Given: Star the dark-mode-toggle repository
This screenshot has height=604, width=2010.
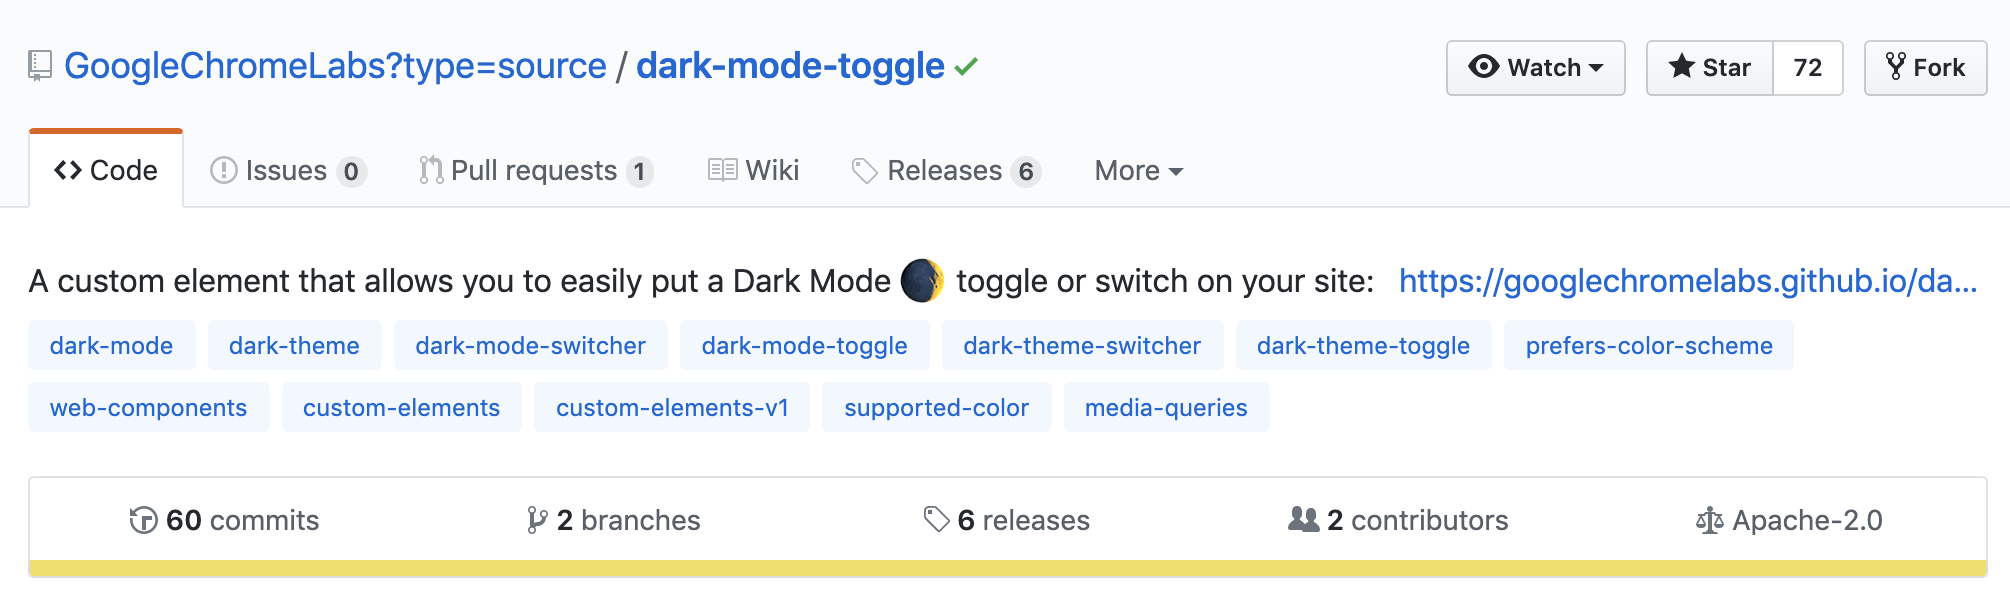Looking at the screenshot, I should (1710, 68).
